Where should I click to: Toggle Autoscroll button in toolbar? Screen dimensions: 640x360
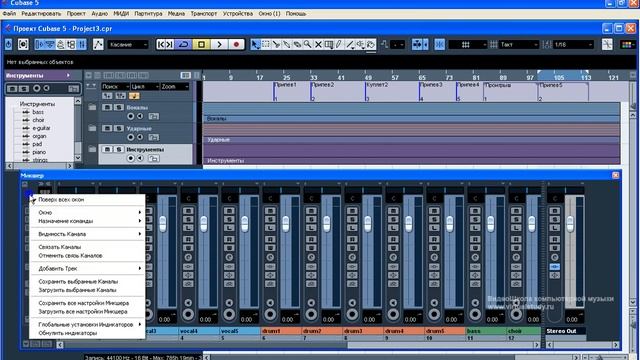pos(416,44)
